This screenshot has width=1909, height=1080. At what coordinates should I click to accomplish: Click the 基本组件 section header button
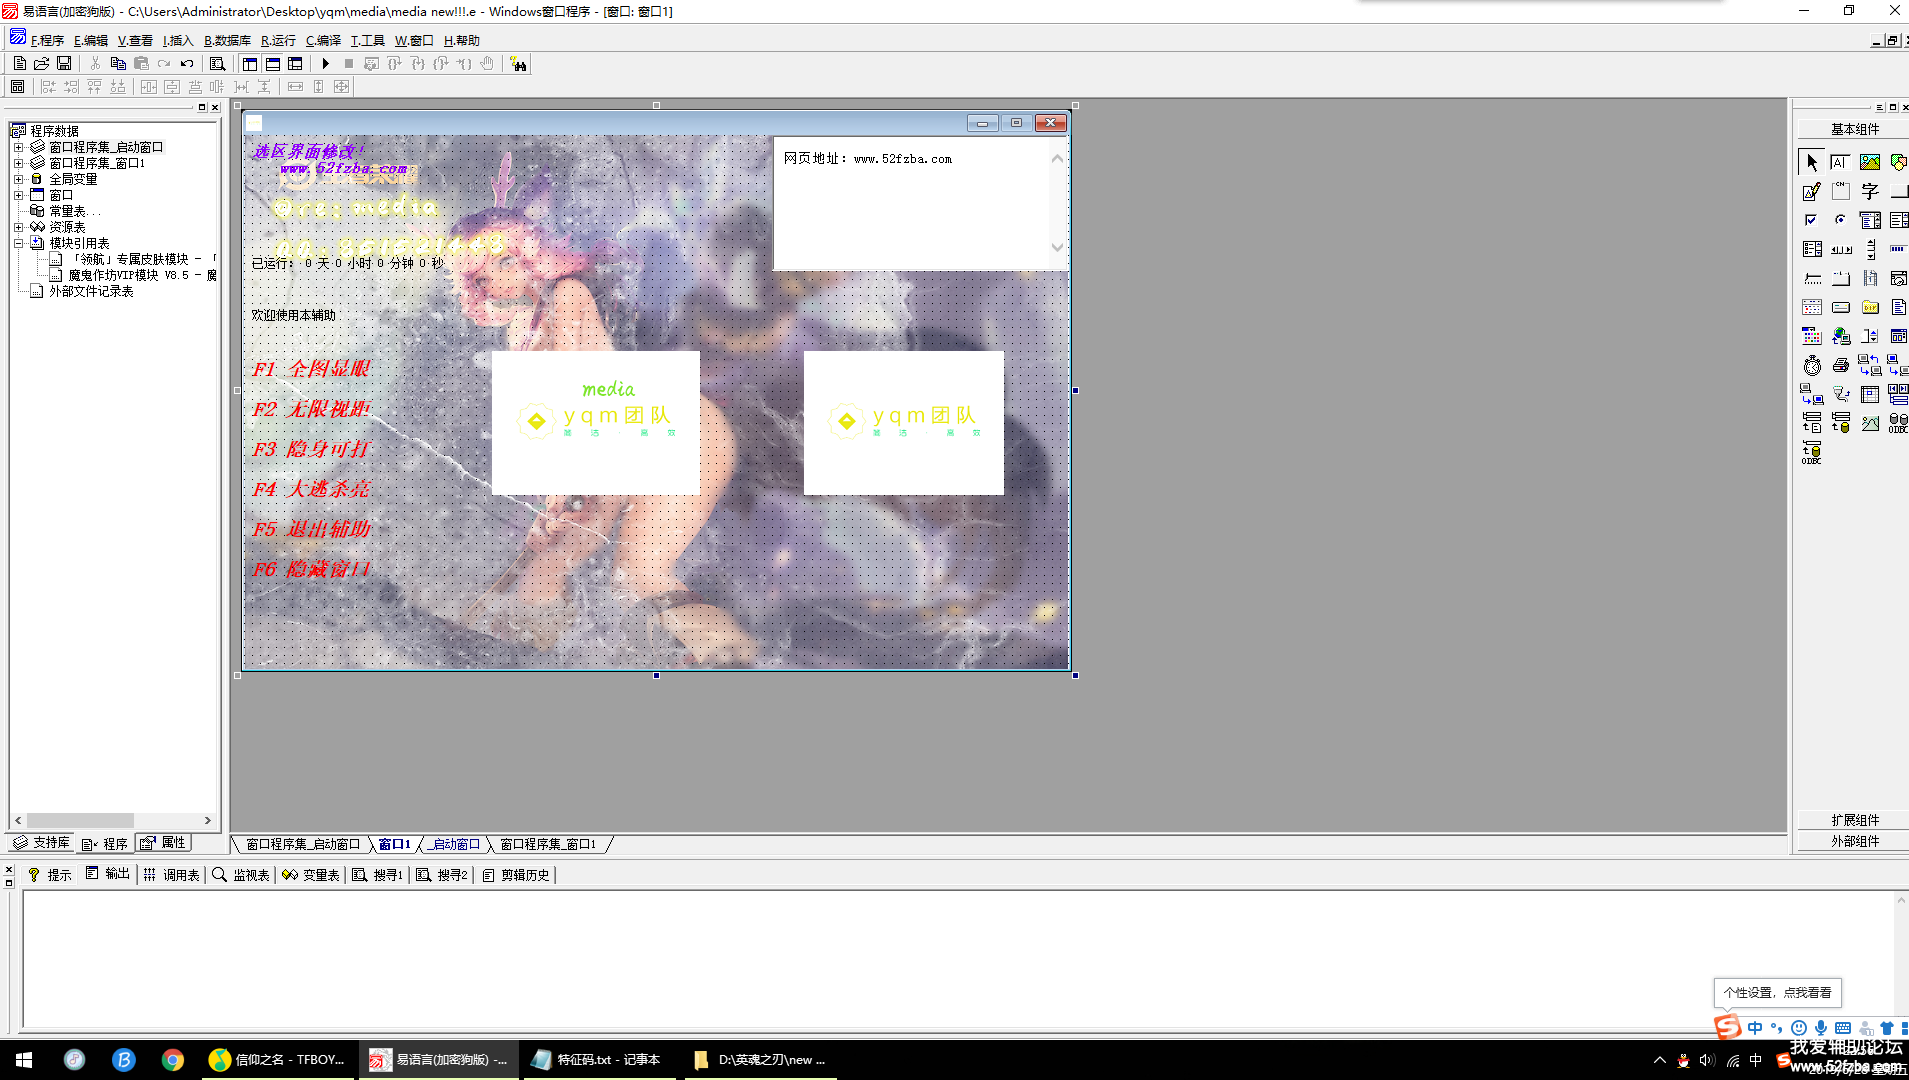pos(1855,129)
